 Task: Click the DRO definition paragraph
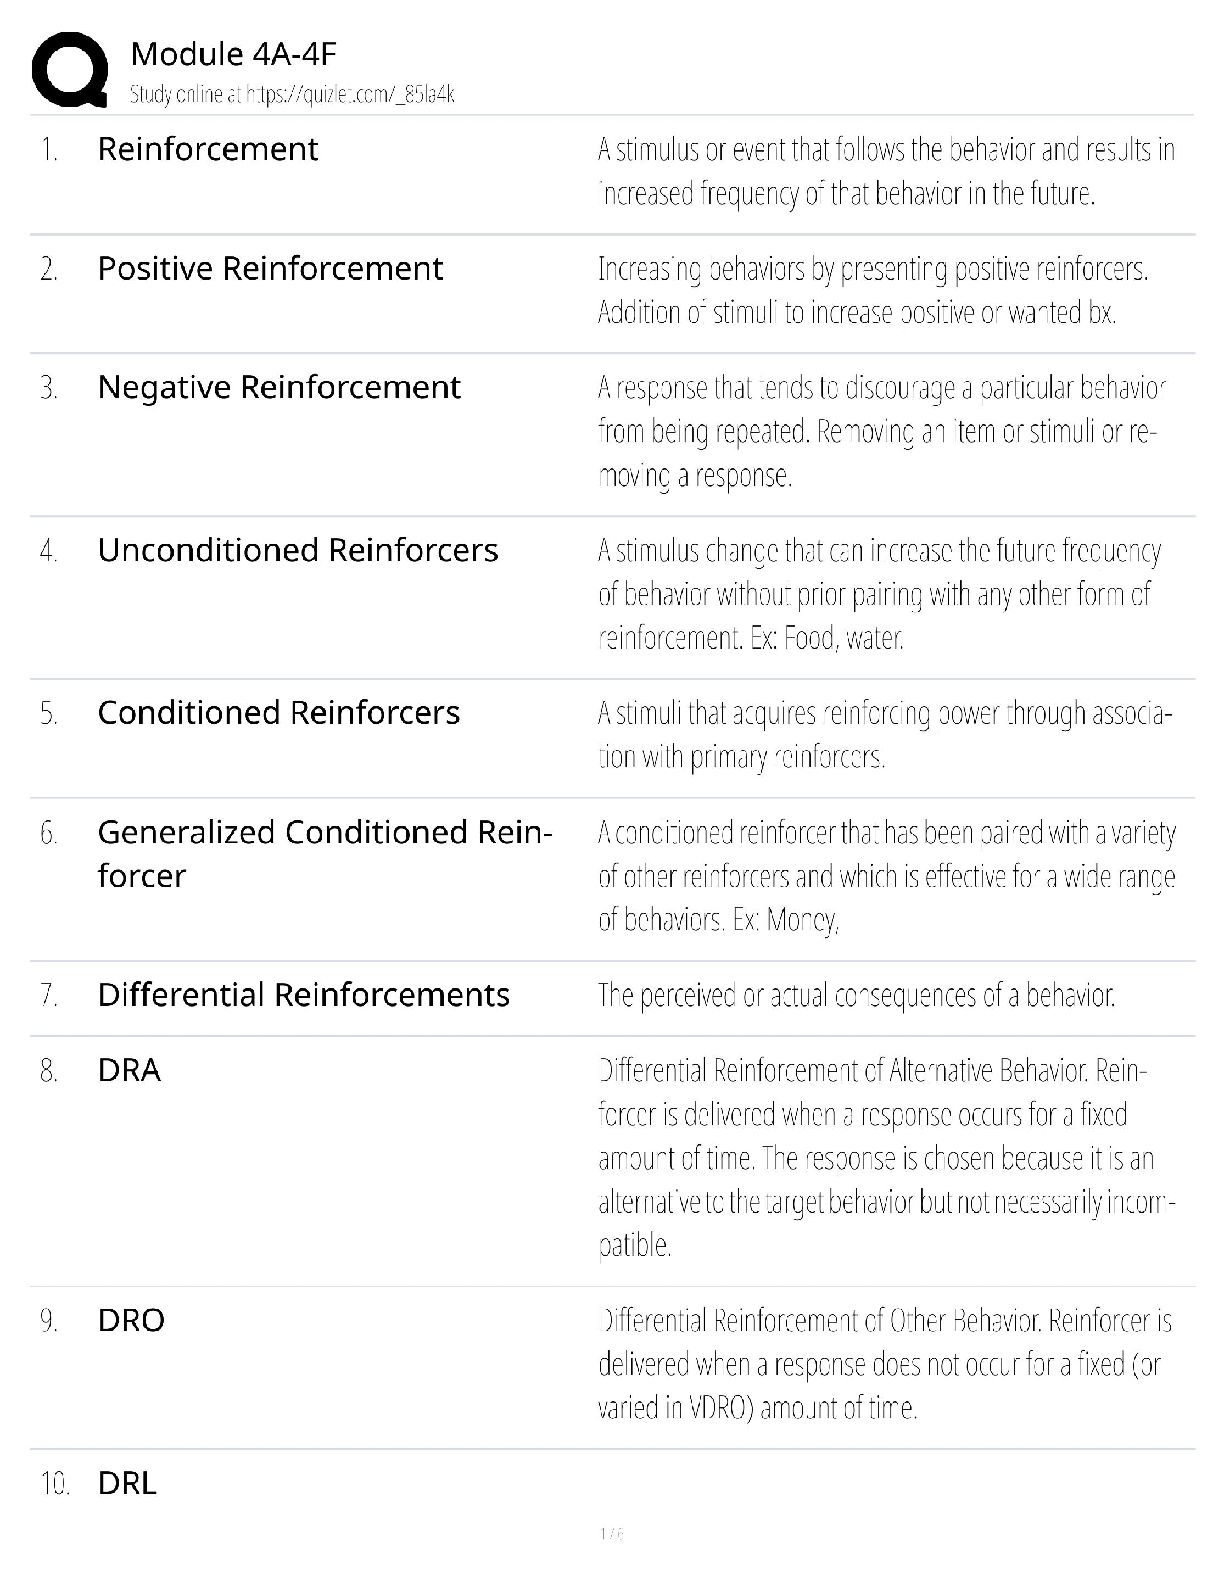point(884,1364)
